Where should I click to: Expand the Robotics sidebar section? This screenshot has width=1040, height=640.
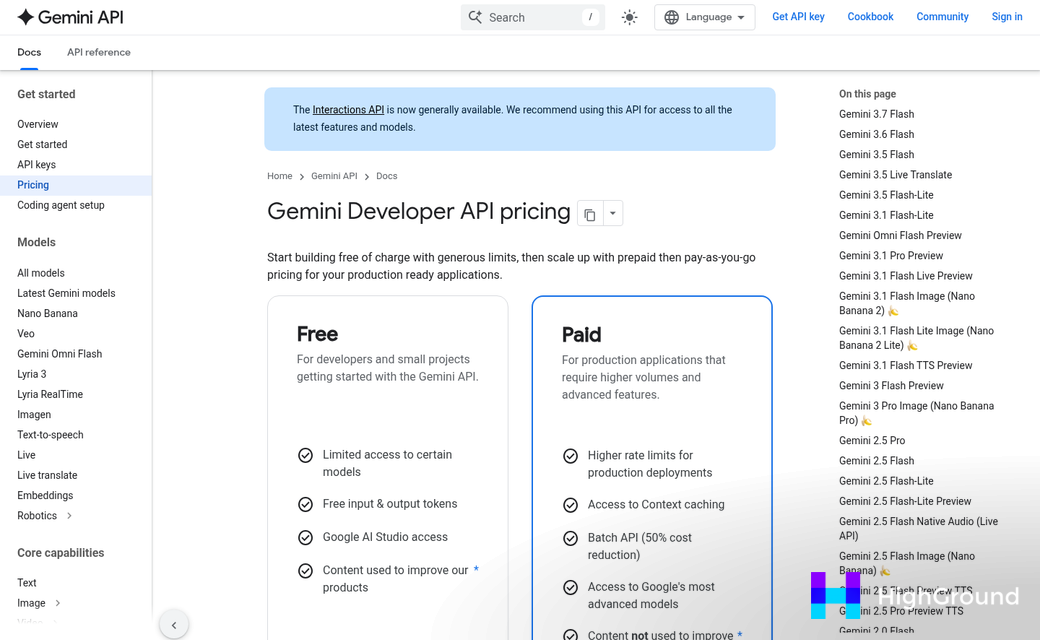pyautogui.click(x=69, y=515)
